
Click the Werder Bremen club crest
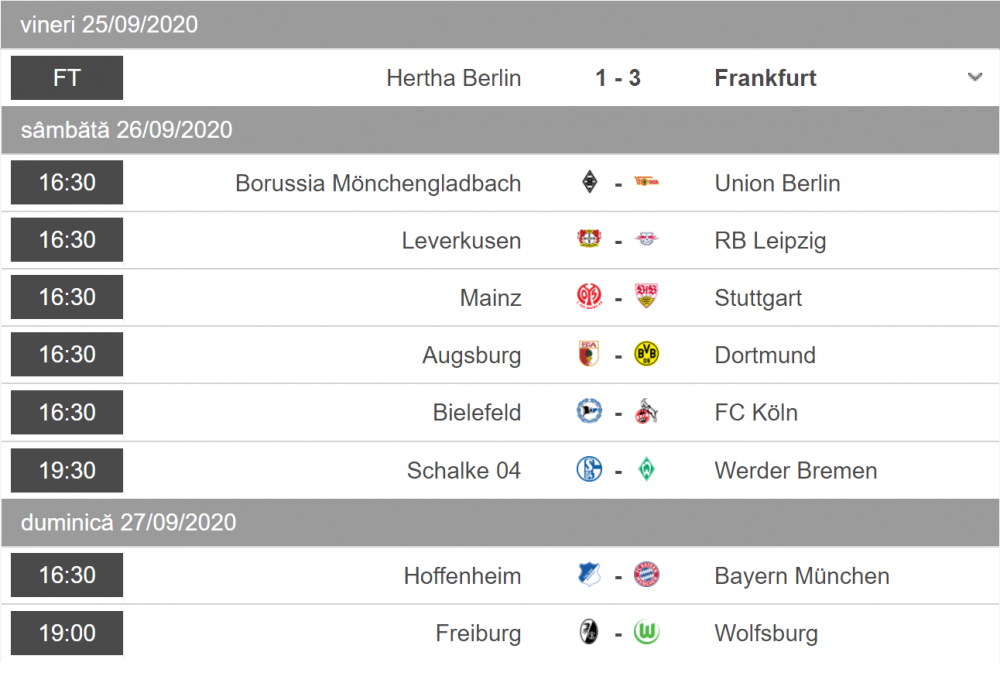[x=647, y=470]
